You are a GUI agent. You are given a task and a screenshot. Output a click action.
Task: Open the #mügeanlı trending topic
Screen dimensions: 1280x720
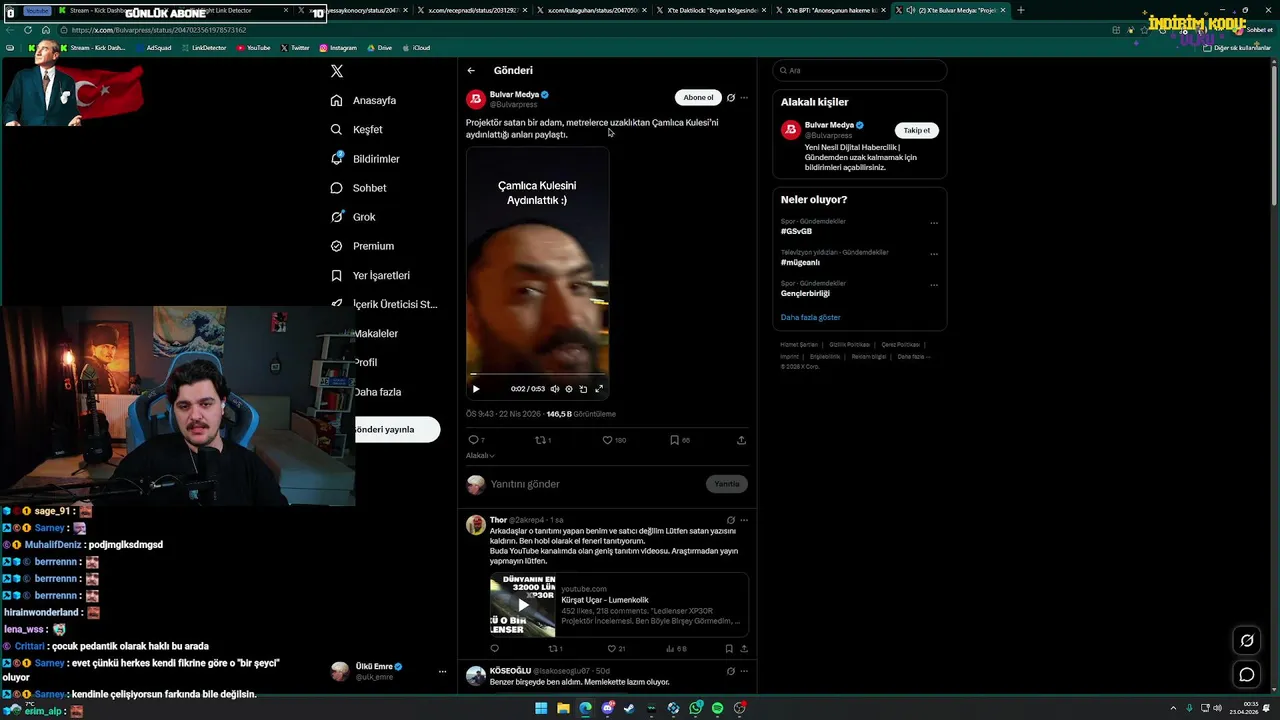800,263
